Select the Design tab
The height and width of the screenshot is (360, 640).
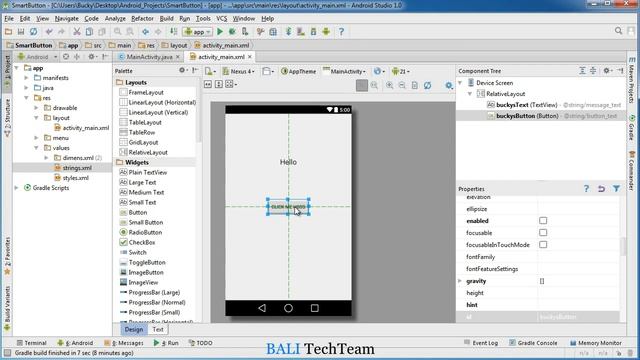pos(134,329)
